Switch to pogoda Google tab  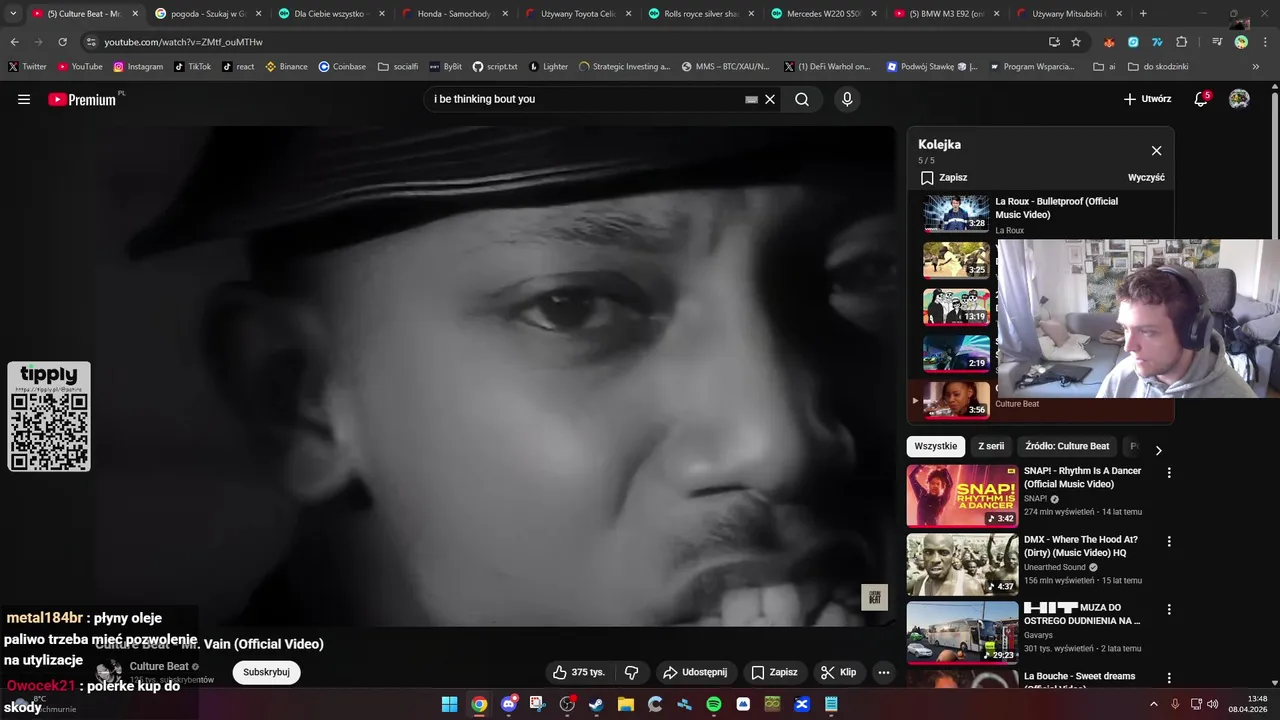tap(208, 14)
